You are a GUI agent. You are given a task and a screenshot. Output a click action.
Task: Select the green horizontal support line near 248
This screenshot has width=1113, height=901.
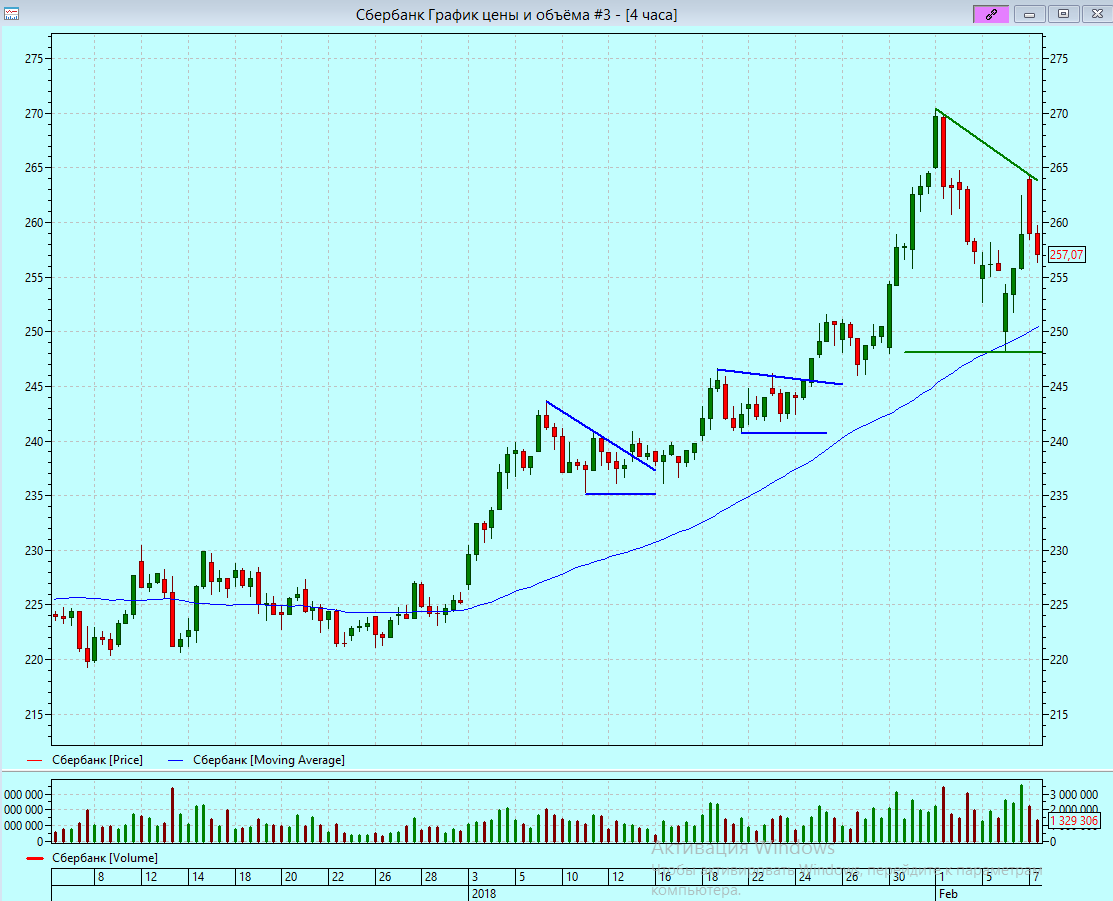[x=973, y=352]
